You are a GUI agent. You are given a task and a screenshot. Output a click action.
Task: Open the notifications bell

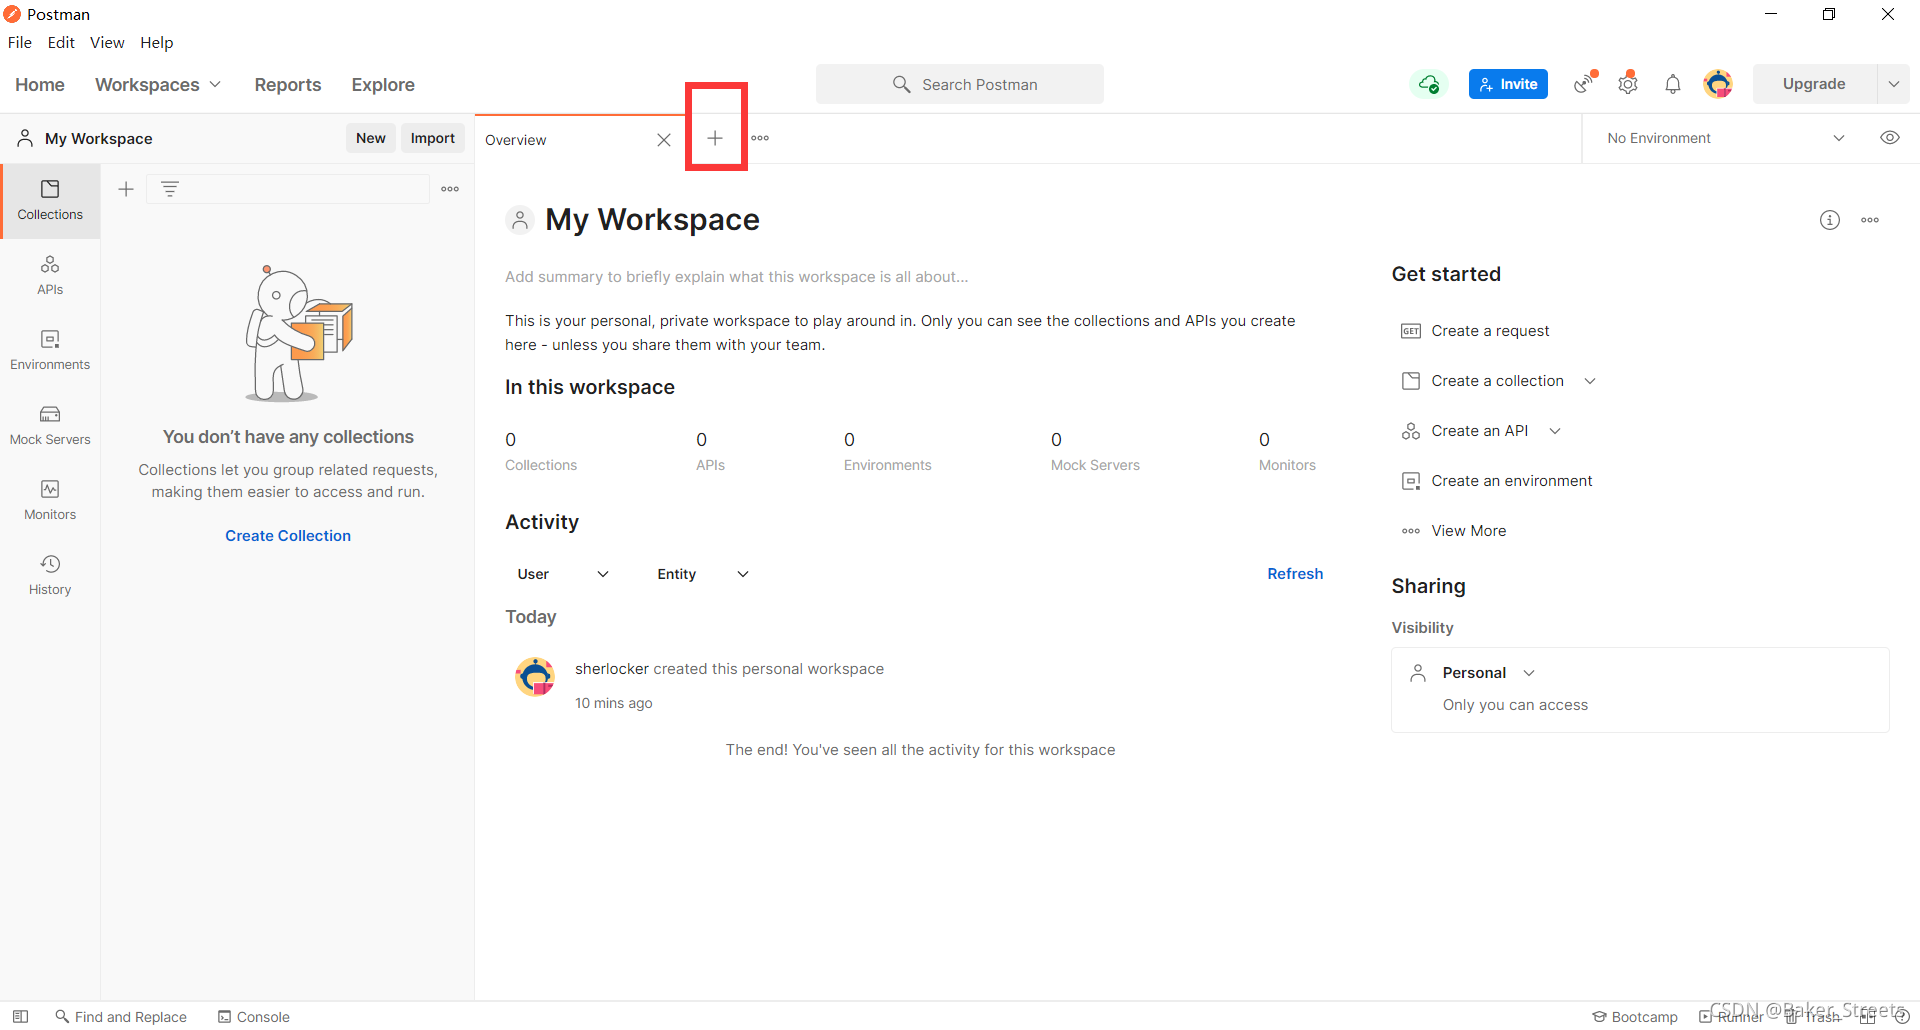(1673, 84)
